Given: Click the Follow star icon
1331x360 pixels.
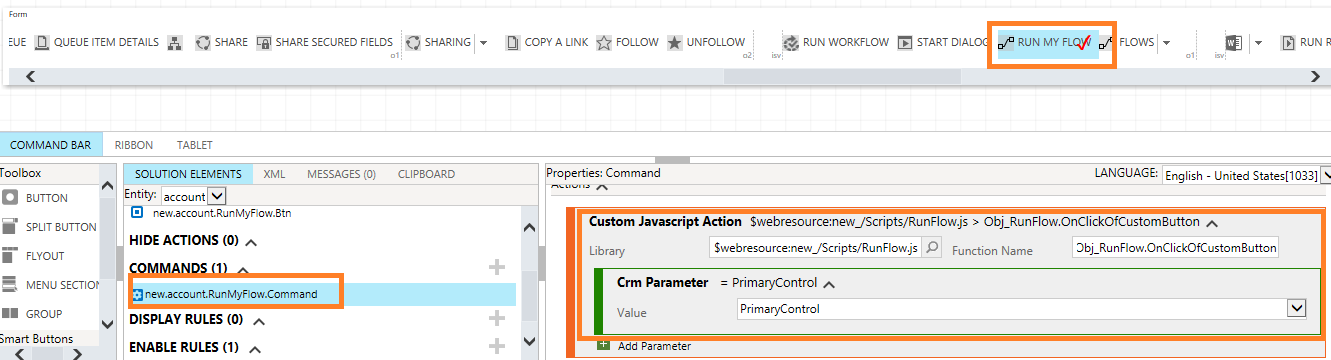Looking at the screenshot, I should [x=604, y=43].
